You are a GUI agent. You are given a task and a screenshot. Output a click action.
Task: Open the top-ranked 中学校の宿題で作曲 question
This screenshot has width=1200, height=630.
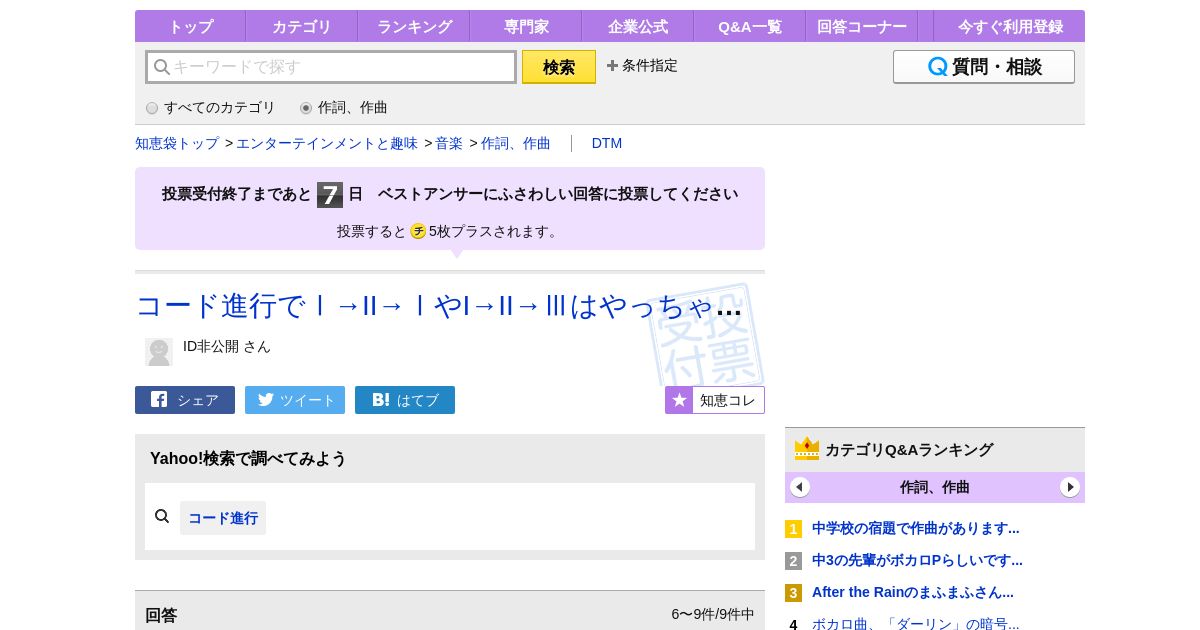pos(915,528)
